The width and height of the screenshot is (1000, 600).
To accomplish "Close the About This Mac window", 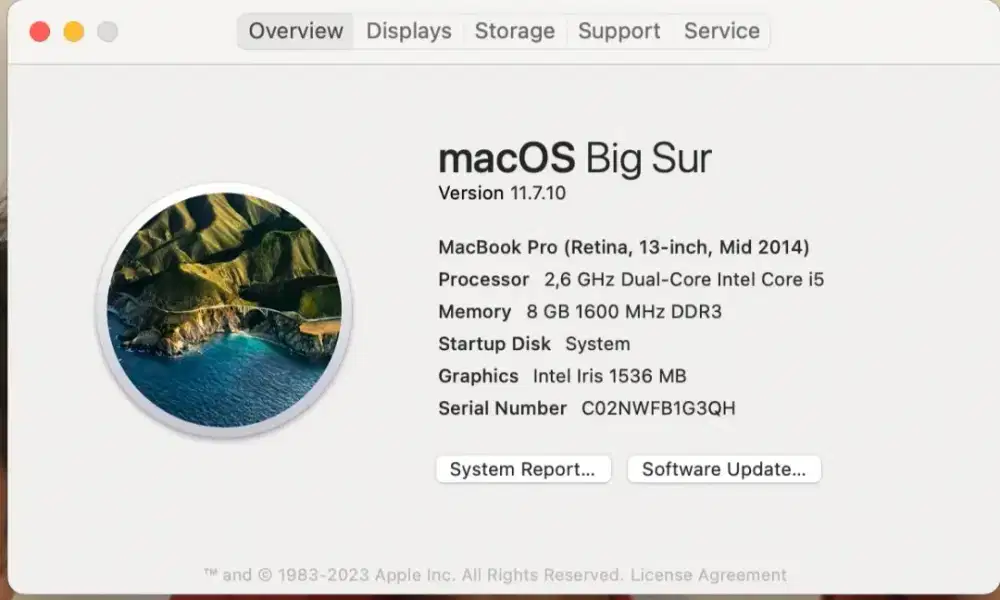I will (x=39, y=31).
